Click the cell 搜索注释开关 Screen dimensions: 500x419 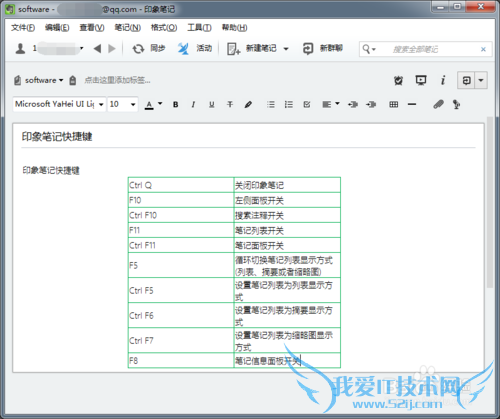pyautogui.click(x=287, y=215)
